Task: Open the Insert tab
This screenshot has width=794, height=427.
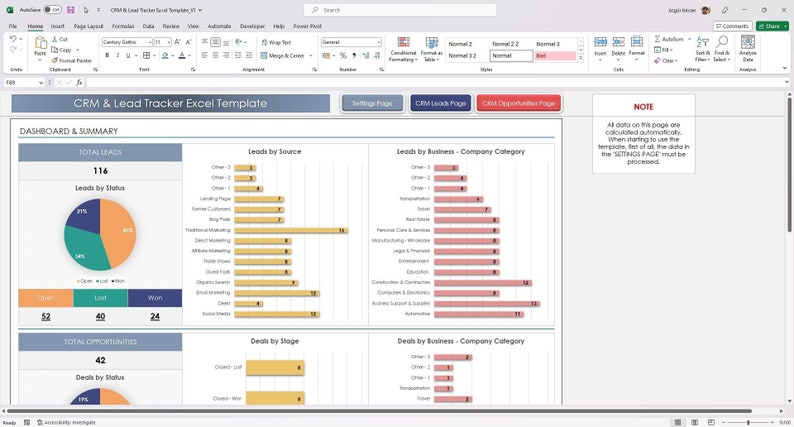Action: [57, 26]
